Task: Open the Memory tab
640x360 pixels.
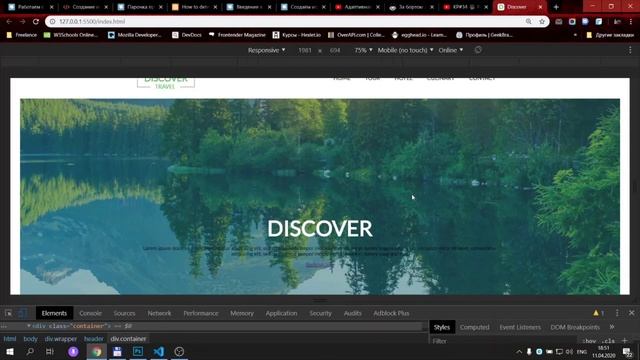Action: point(242,313)
